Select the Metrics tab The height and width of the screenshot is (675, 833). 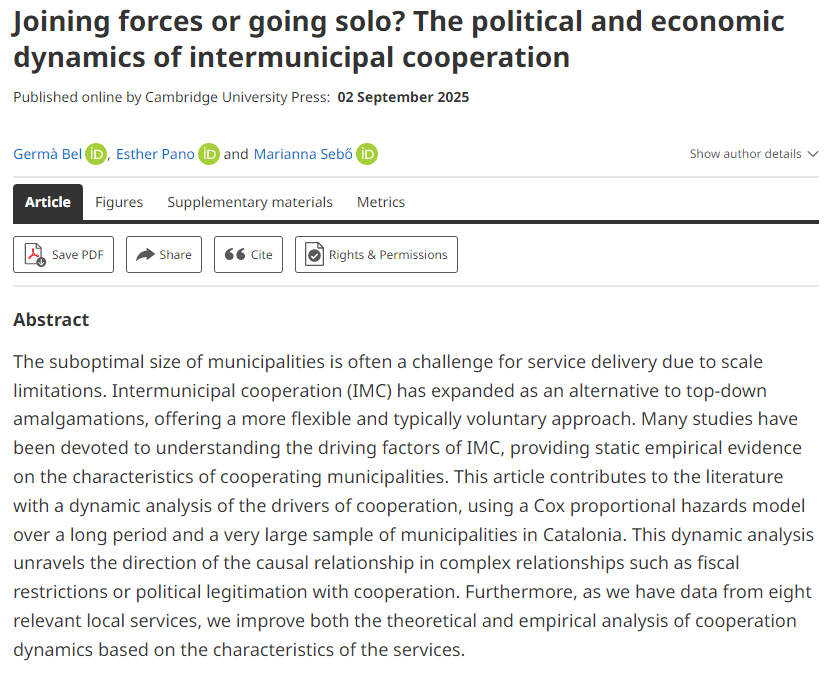point(381,202)
